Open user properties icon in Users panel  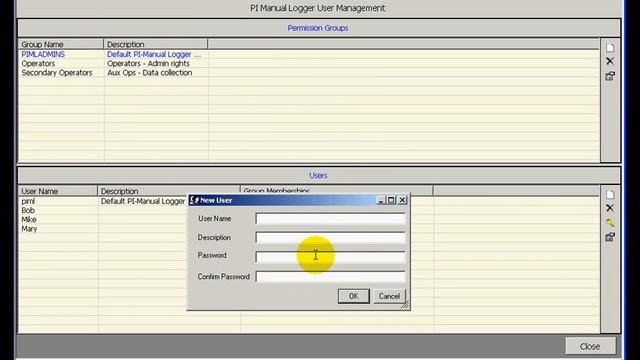pyautogui.click(x=610, y=237)
